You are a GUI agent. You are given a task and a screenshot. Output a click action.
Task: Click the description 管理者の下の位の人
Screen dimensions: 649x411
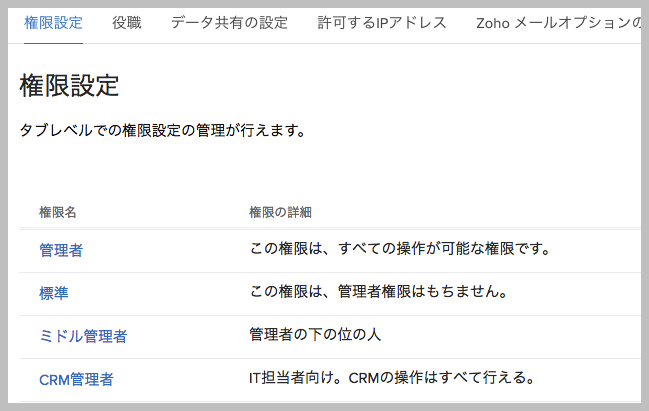315,334
